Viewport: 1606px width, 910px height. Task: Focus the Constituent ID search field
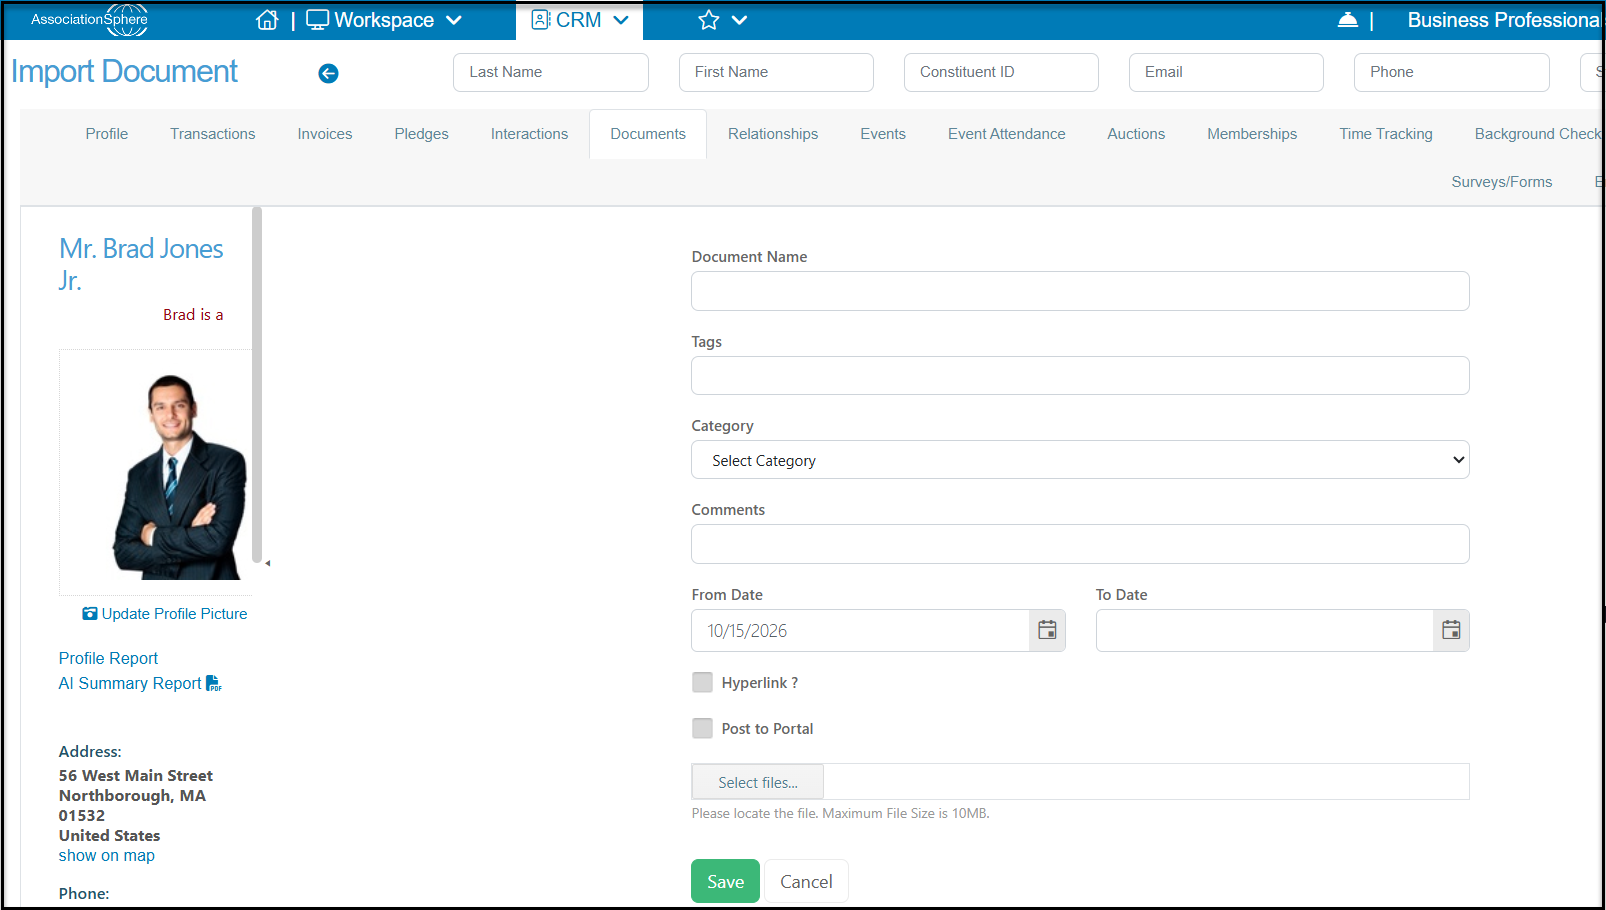click(1001, 72)
